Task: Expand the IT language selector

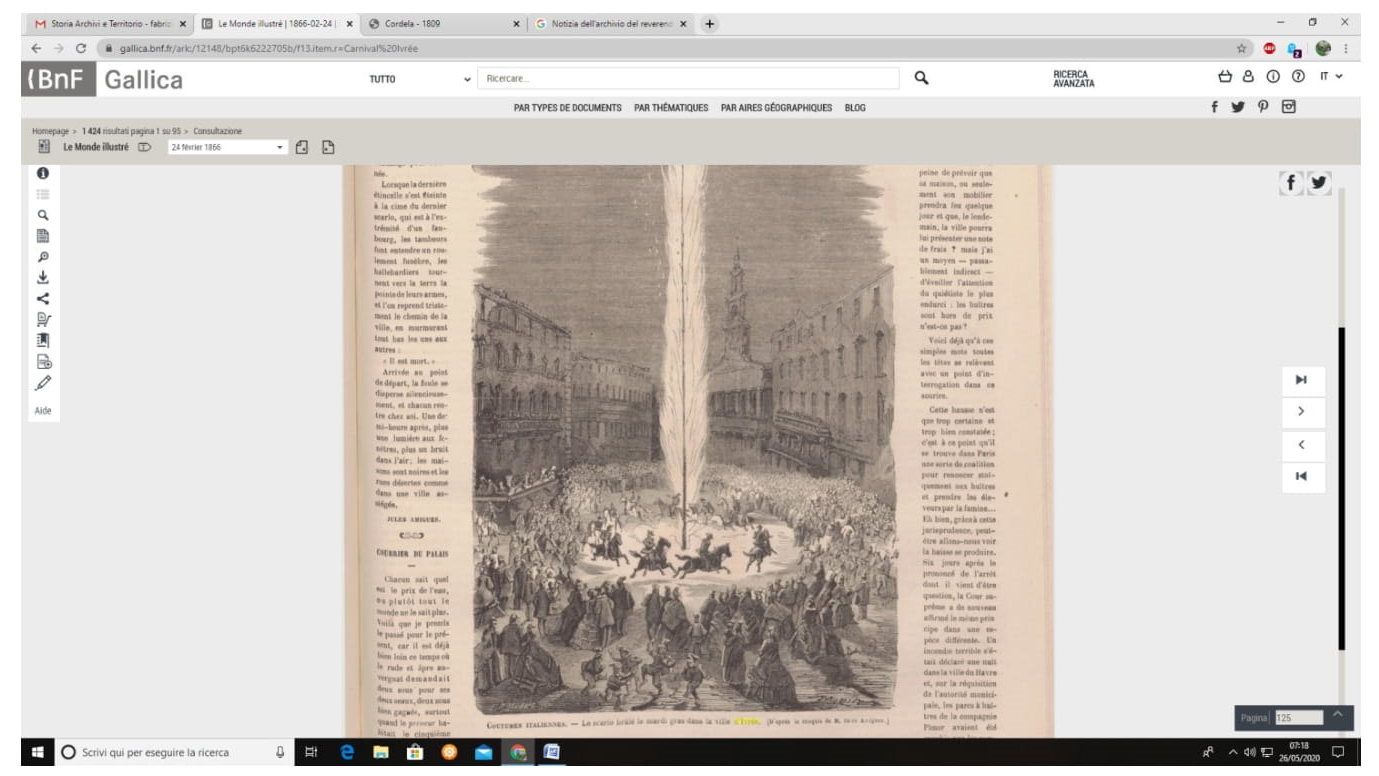Action: [x=1331, y=77]
